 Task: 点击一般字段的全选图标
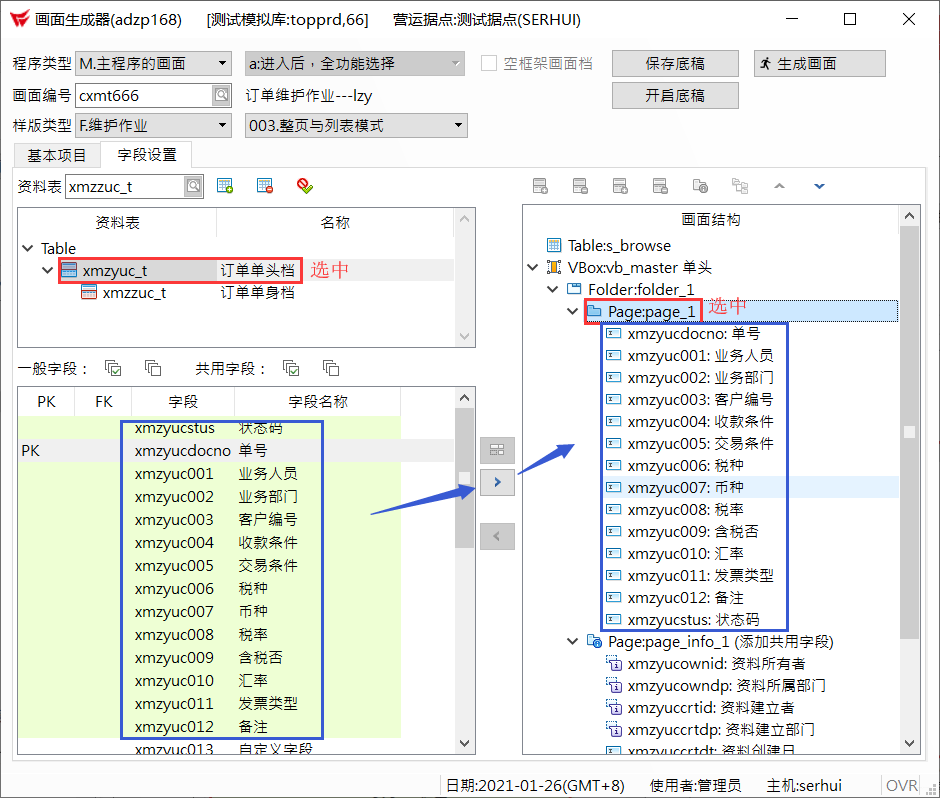pyautogui.click(x=112, y=369)
